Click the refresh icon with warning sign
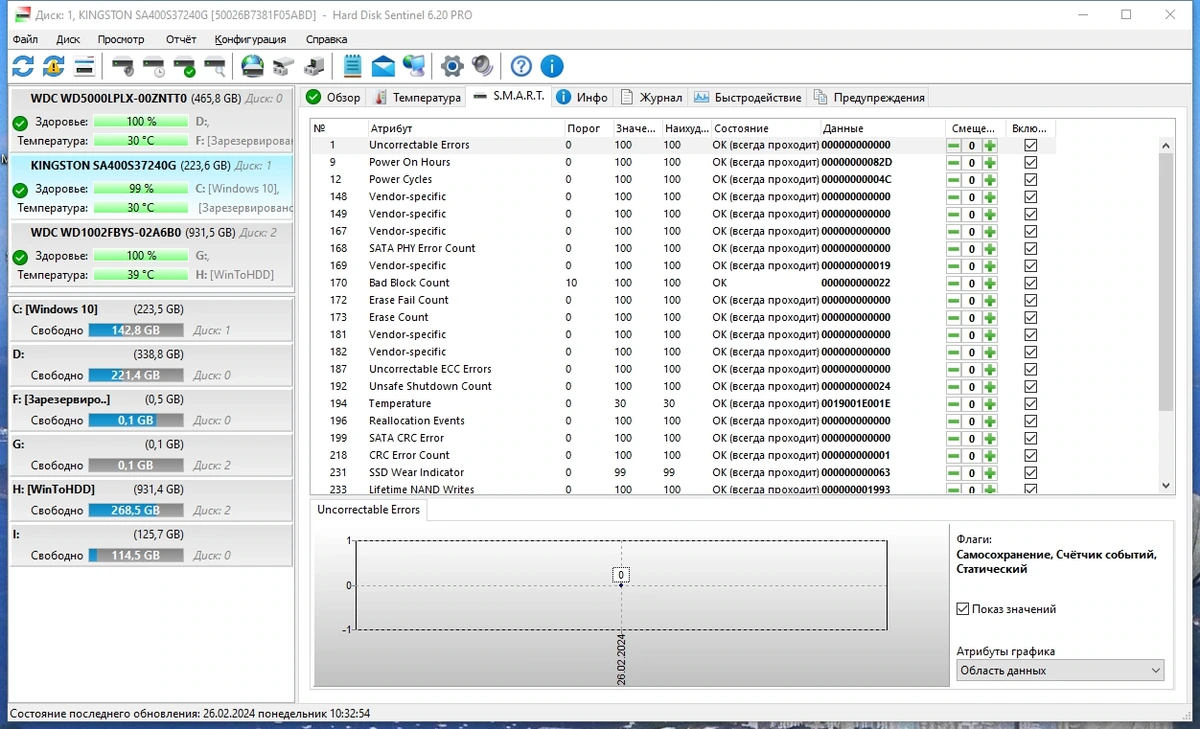Screen dimensions: 1200x729 (53, 66)
